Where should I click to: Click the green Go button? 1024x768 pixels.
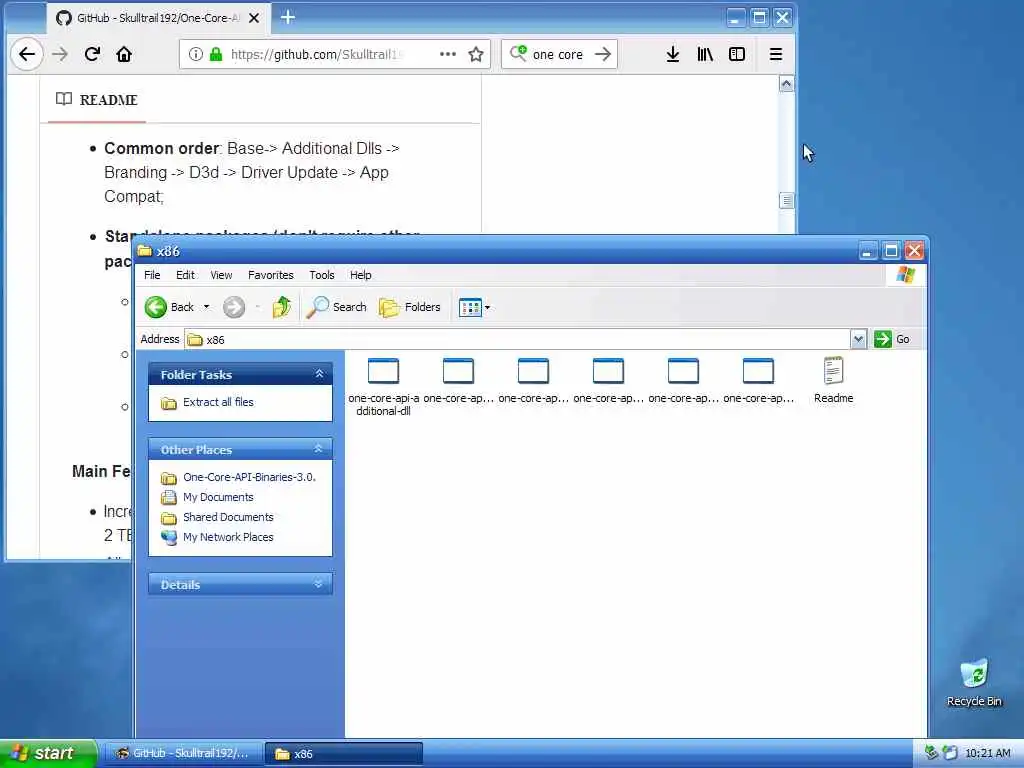point(892,339)
